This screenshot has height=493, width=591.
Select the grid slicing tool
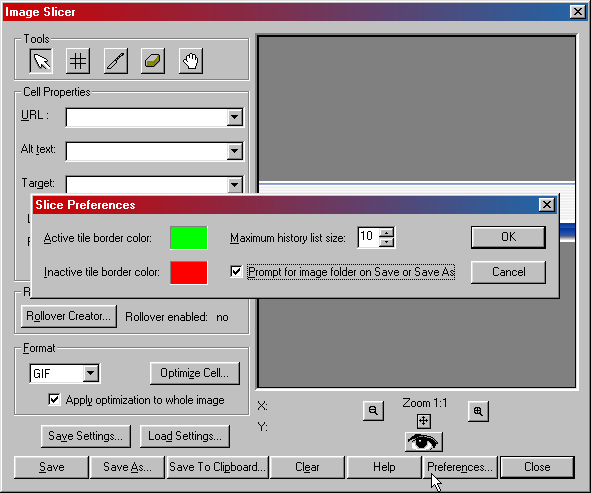78,61
